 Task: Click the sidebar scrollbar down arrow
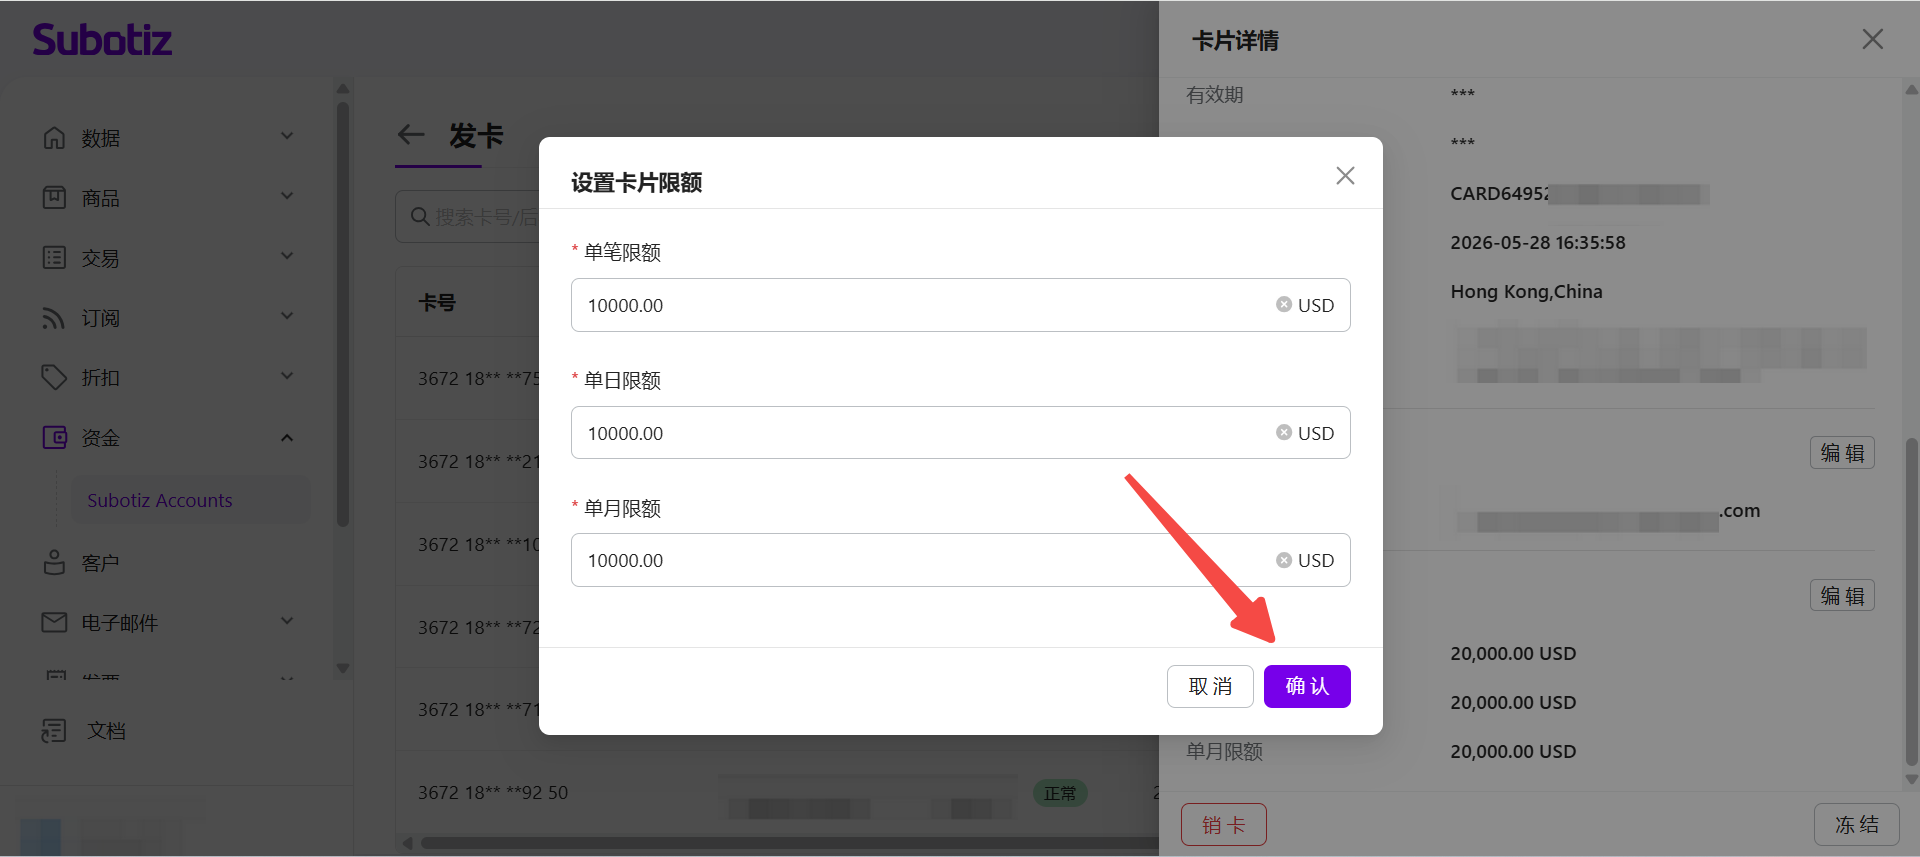(x=343, y=668)
